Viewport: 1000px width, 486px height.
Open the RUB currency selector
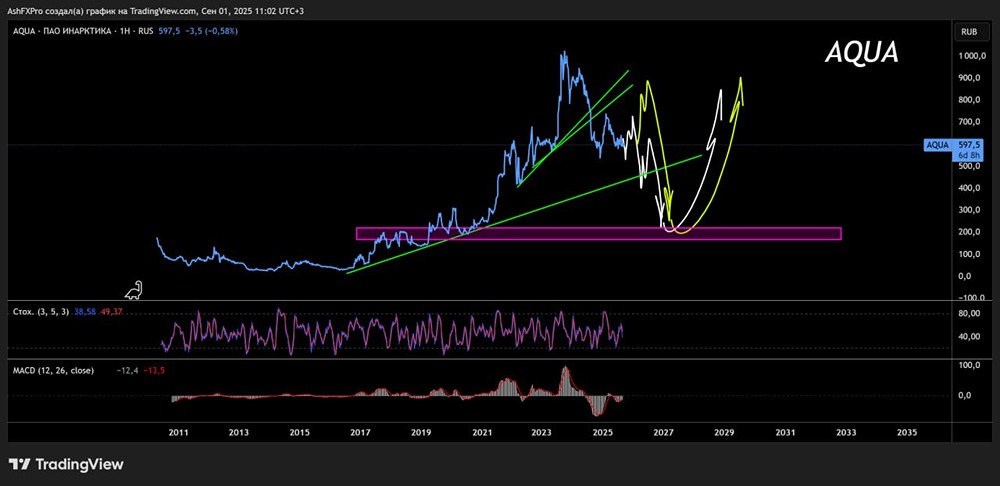(x=971, y=31)
